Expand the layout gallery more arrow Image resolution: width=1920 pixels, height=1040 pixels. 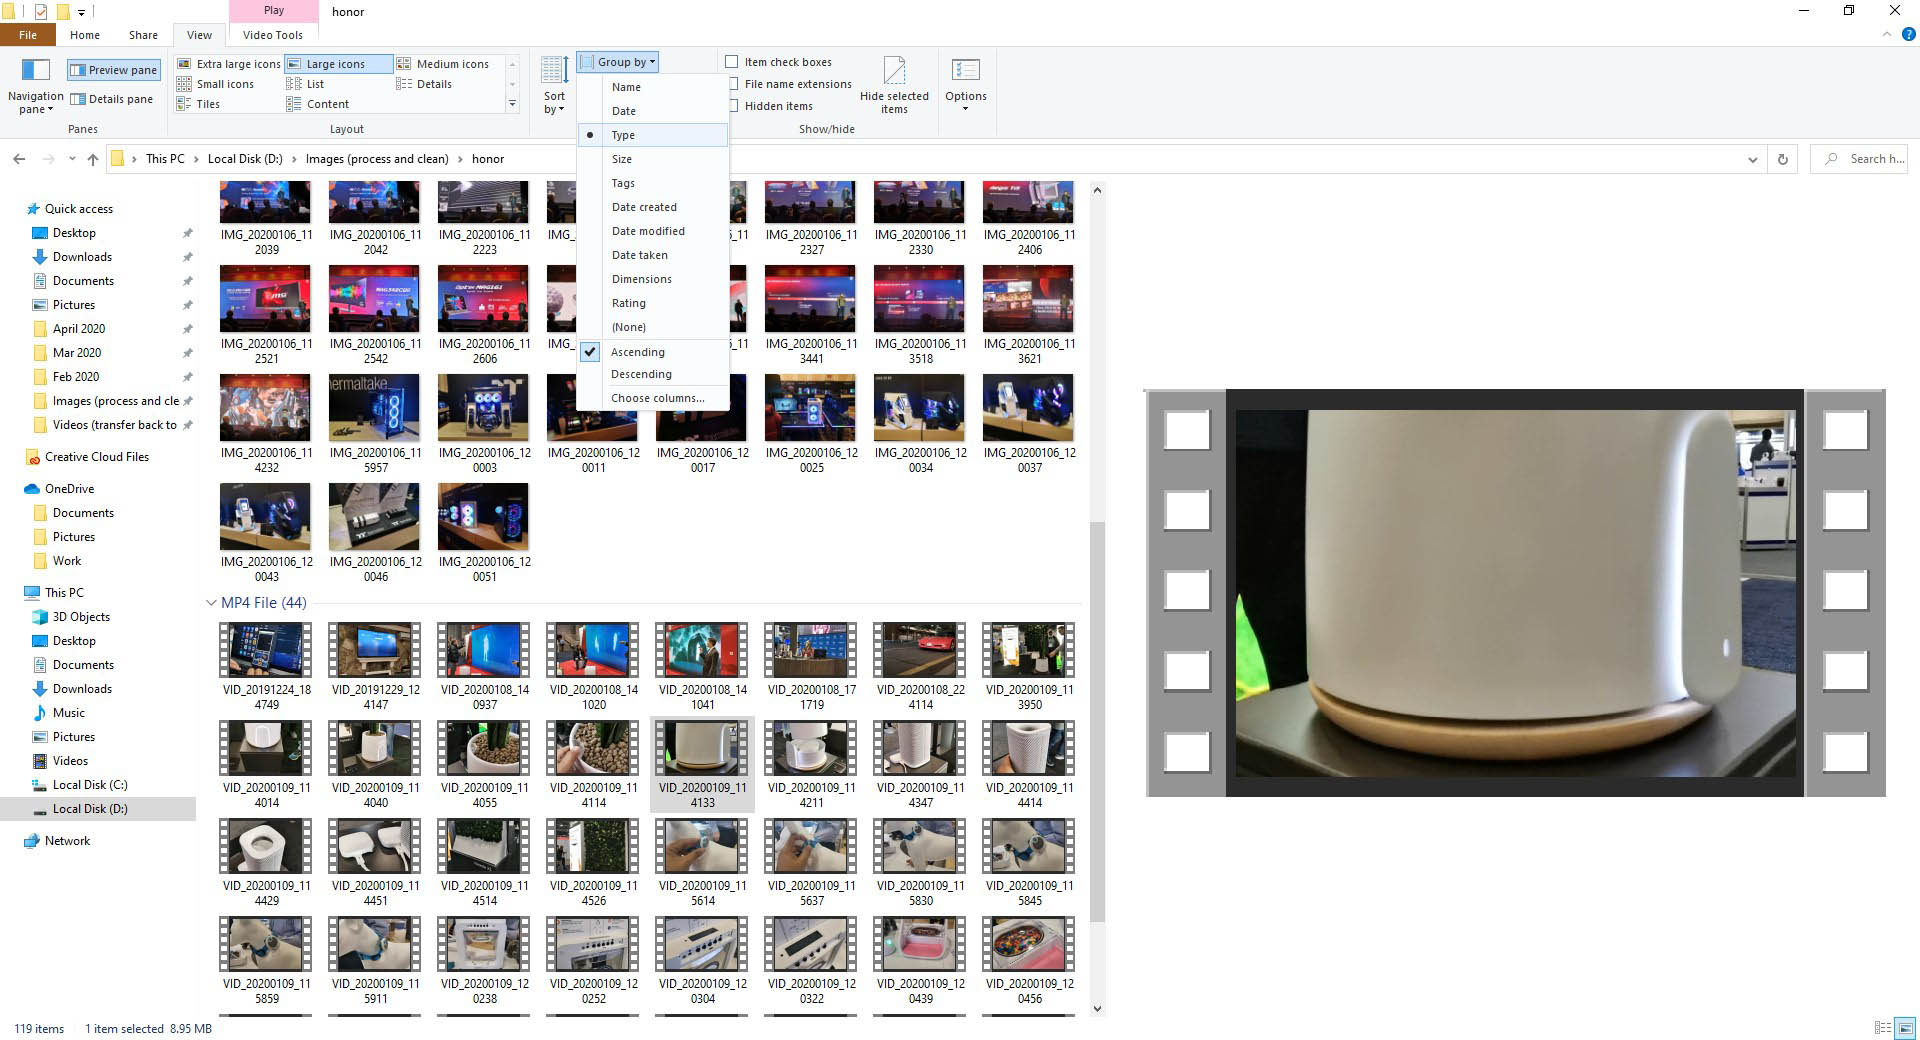coord(512,104)
